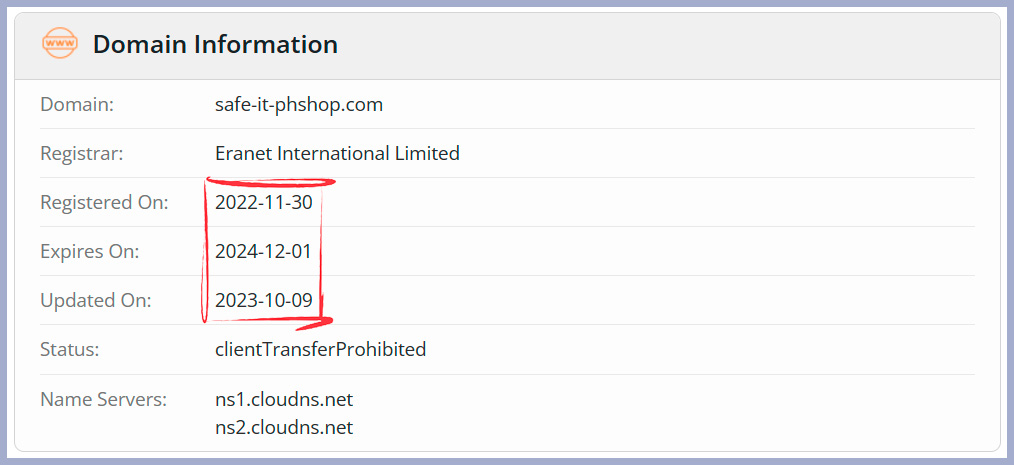This screenshot has width=1014, height=465.
Task: Click the red vertical line left of dates
Action: click(205, 250)
